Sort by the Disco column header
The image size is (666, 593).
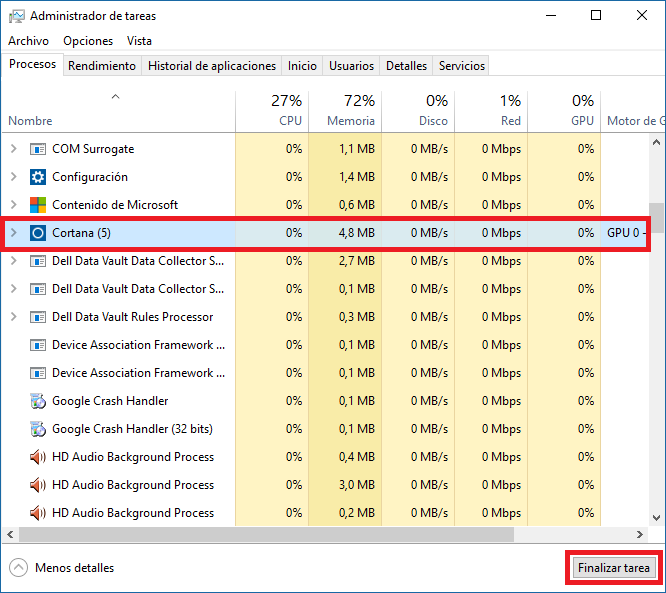coord(418,111)
